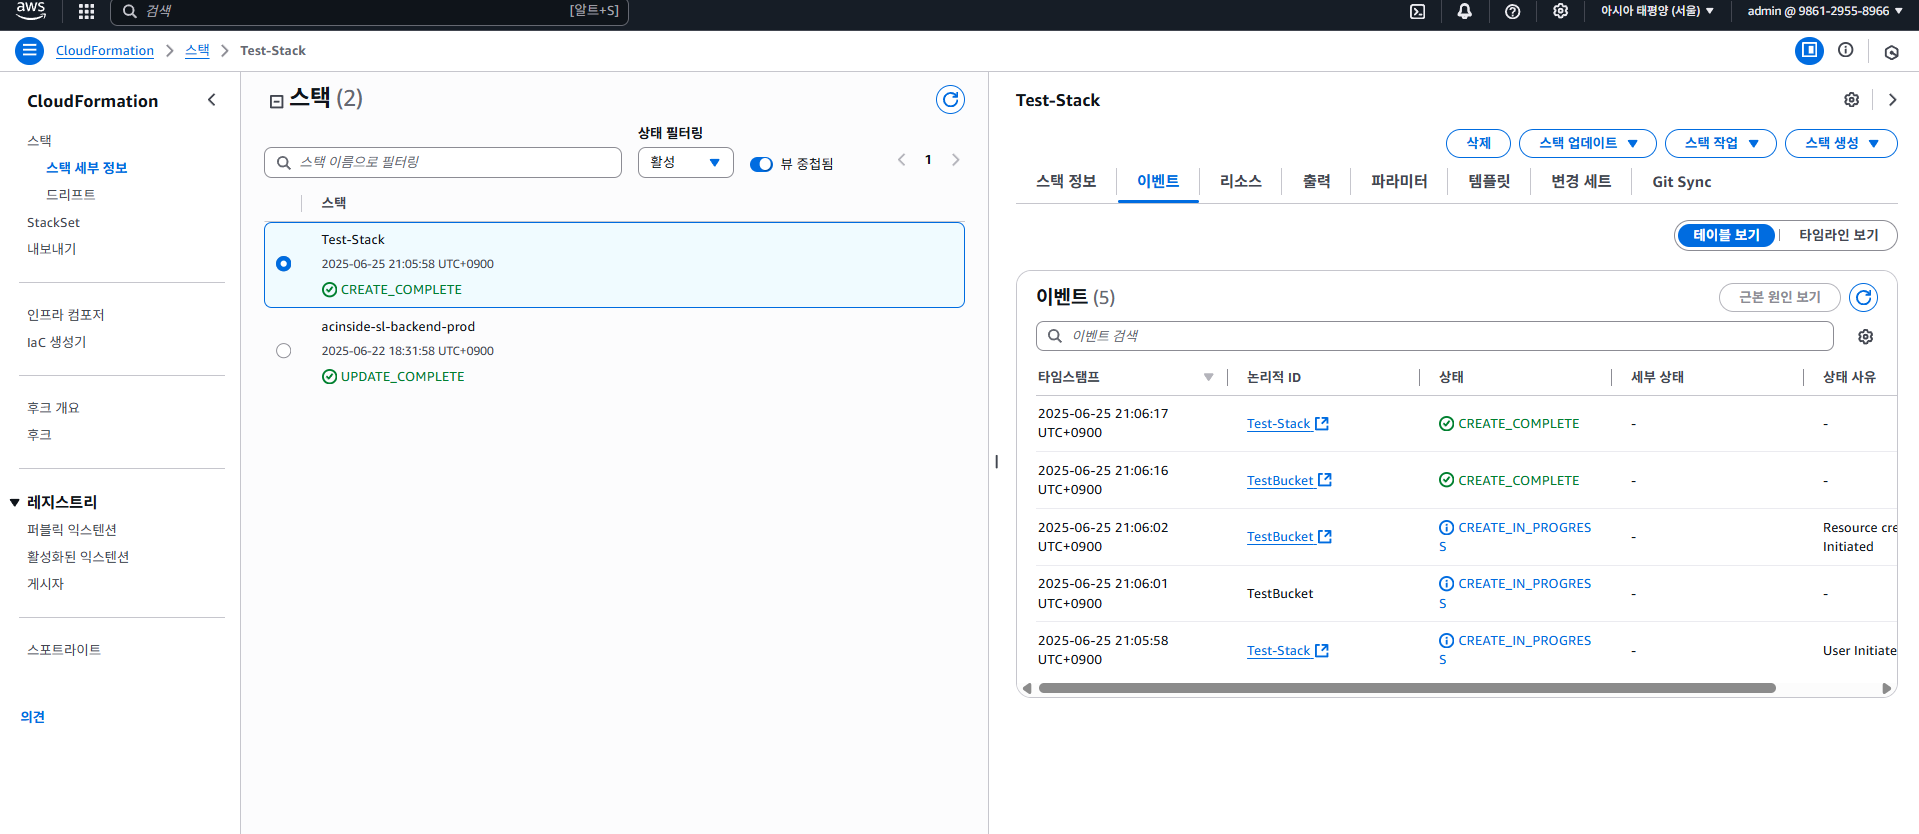This screenshot has width=1919, height=834.
Task: Focus the AWS global search box
Action: [370, 11]
